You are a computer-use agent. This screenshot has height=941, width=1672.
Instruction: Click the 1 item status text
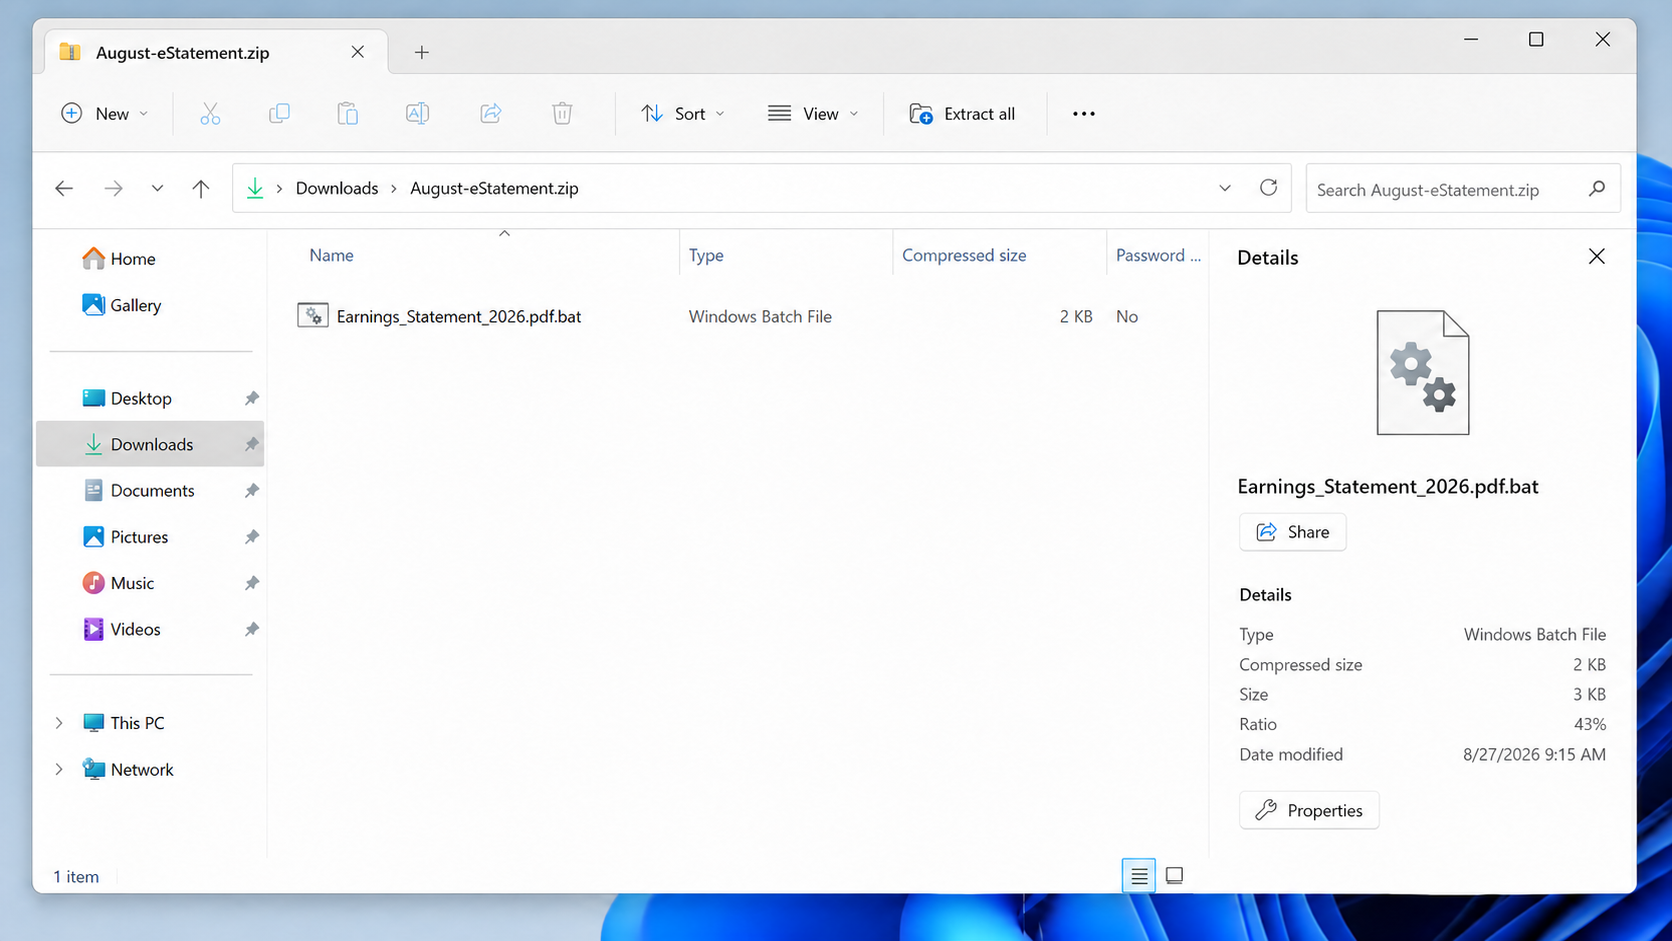(x=76, y=877)
